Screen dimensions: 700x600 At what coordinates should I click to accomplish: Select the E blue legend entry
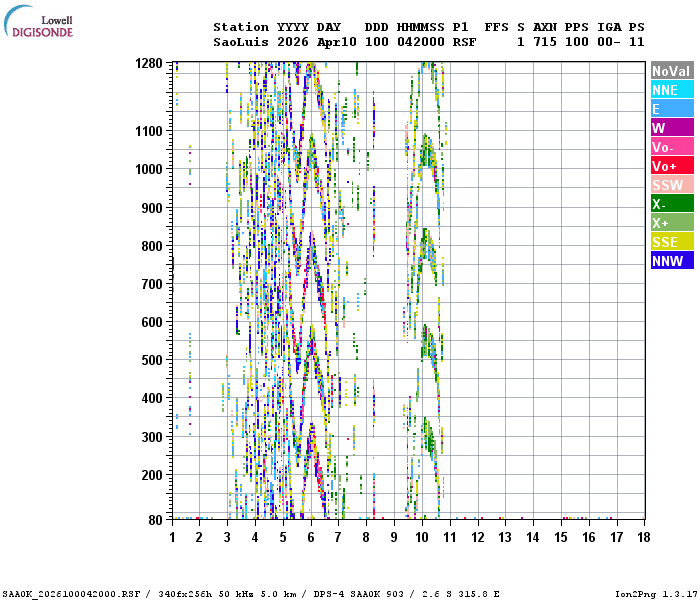671,109
